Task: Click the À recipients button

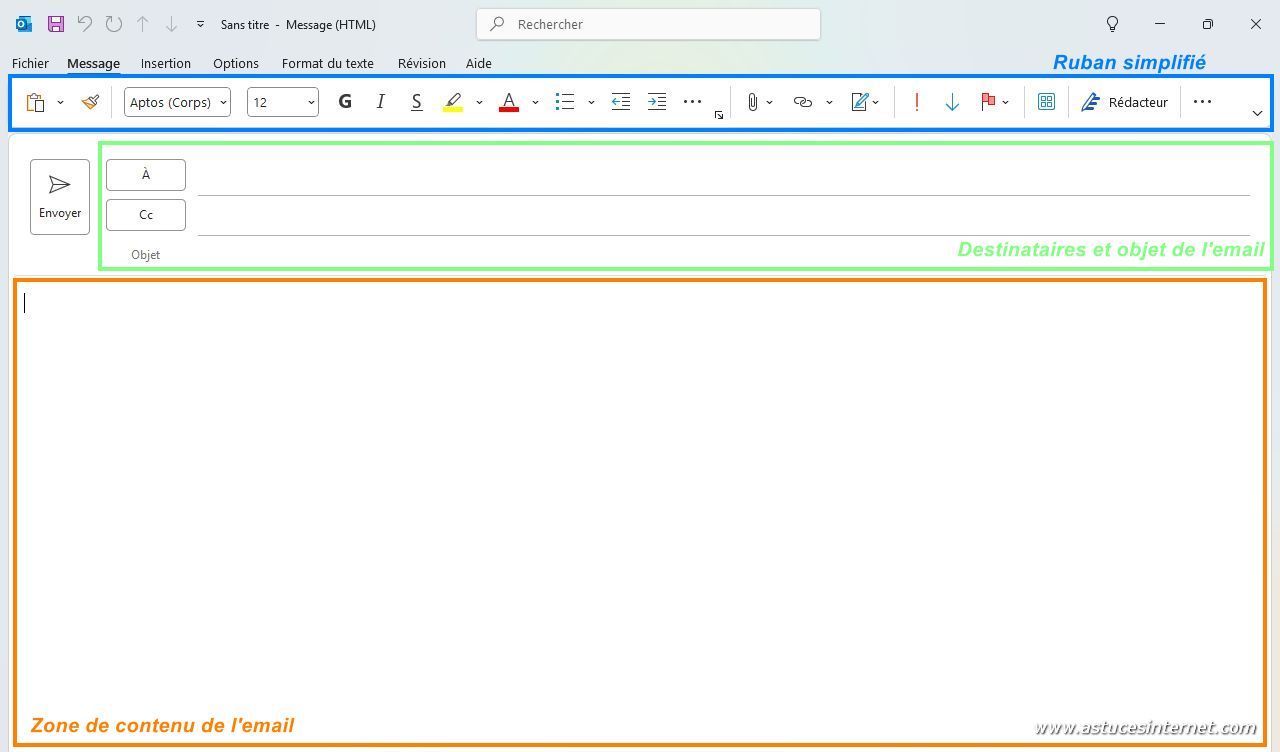Action: click(146, 175)
